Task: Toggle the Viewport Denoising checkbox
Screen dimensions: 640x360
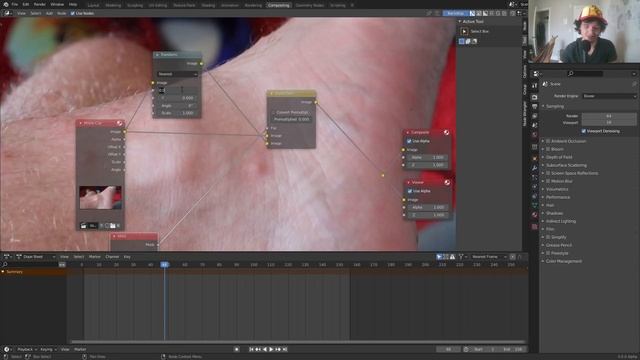Action: click(584, 131)
